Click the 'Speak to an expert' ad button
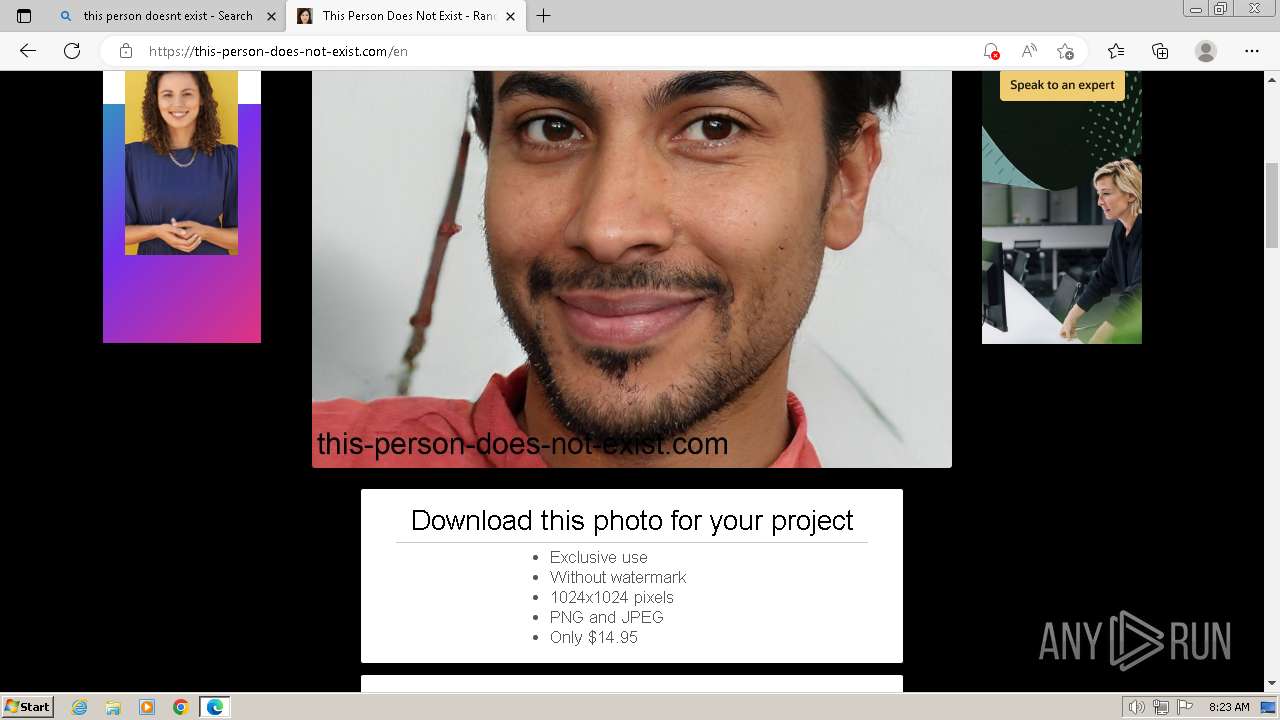Viewport: 1280px width, 720px height. click(1062, 85)
